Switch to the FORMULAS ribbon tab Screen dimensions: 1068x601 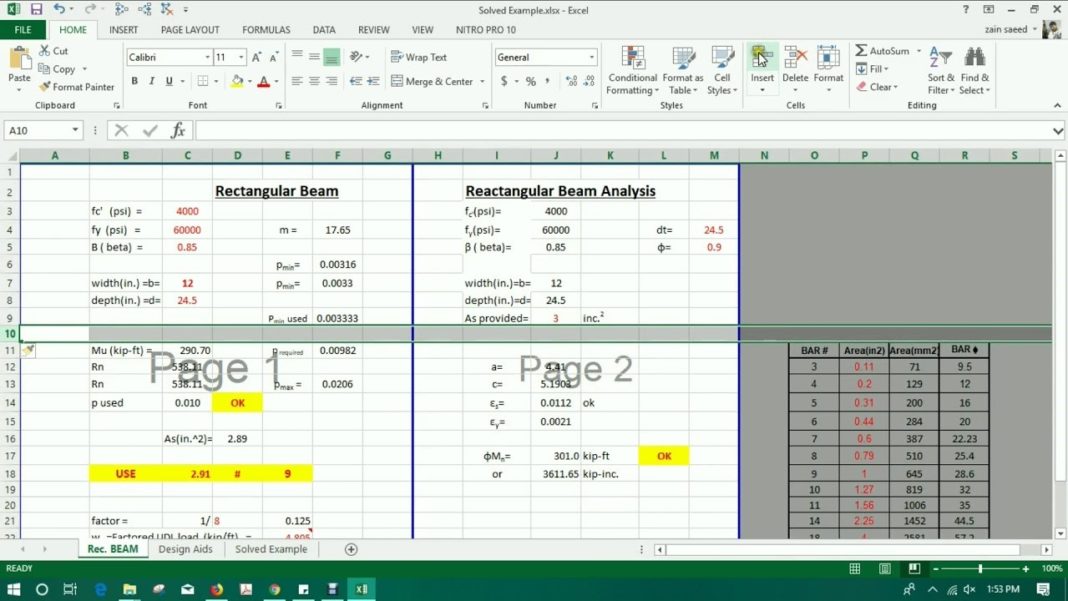(265, 29)
